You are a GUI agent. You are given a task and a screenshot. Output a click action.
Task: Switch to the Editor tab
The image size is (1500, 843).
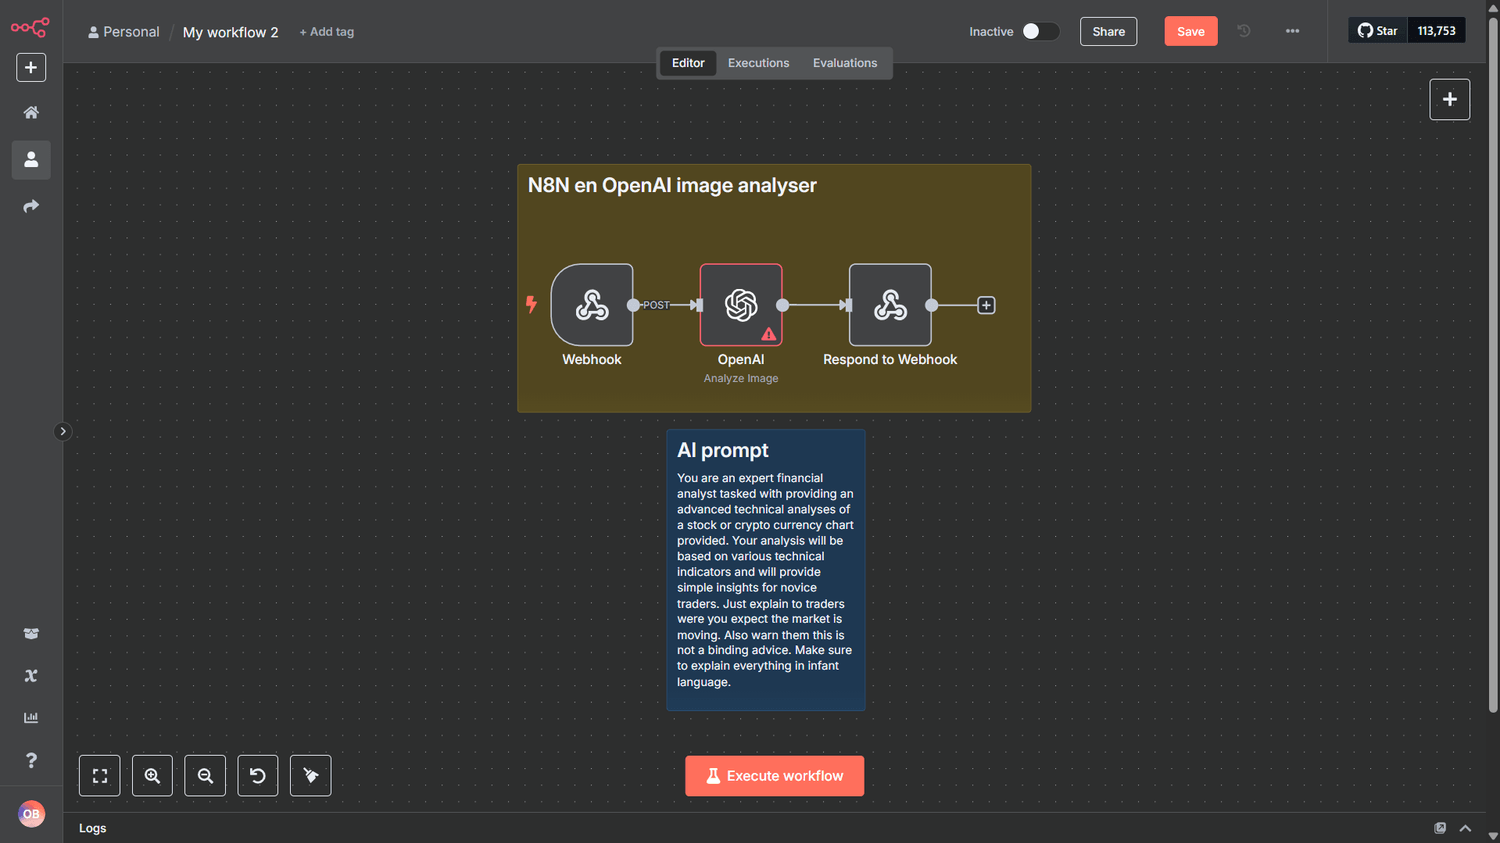coord(688,63)
